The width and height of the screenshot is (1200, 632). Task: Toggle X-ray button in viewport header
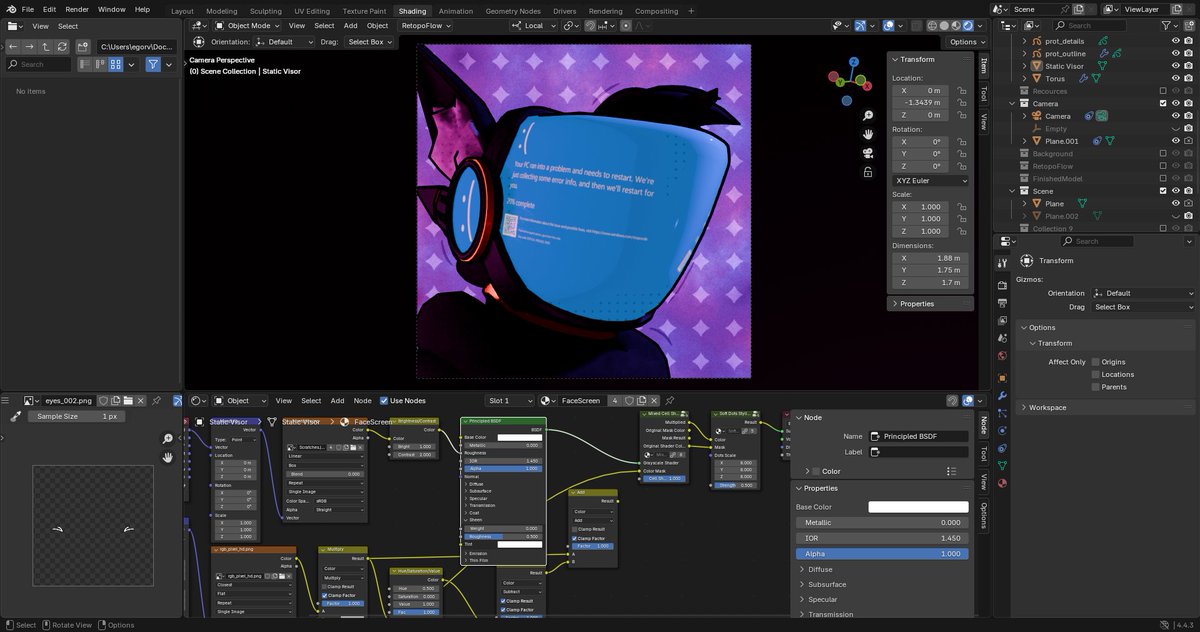pyautogui.click(x=916, y=26)
